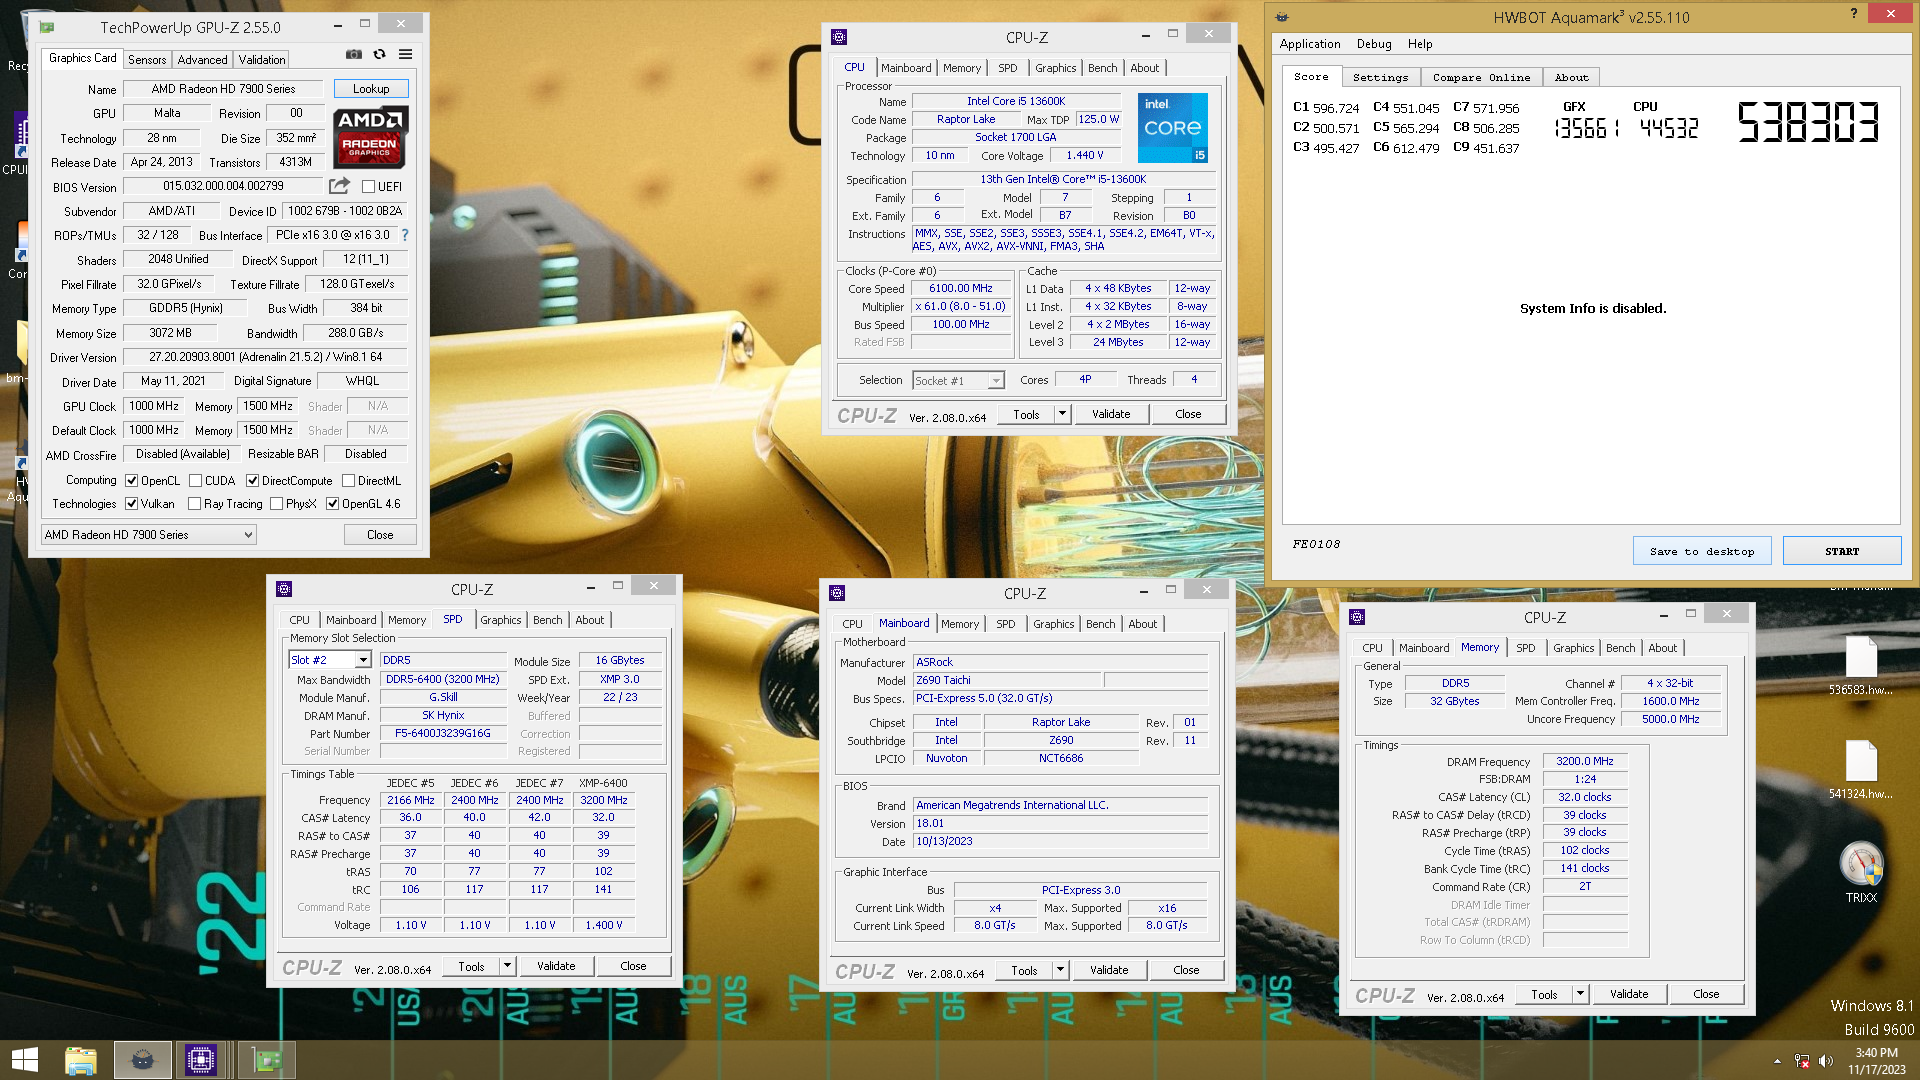The width and height of the screenshot is (1920, 1080).
Task: Click the volume speaker tray icon
Action: pos(1826,1061)
